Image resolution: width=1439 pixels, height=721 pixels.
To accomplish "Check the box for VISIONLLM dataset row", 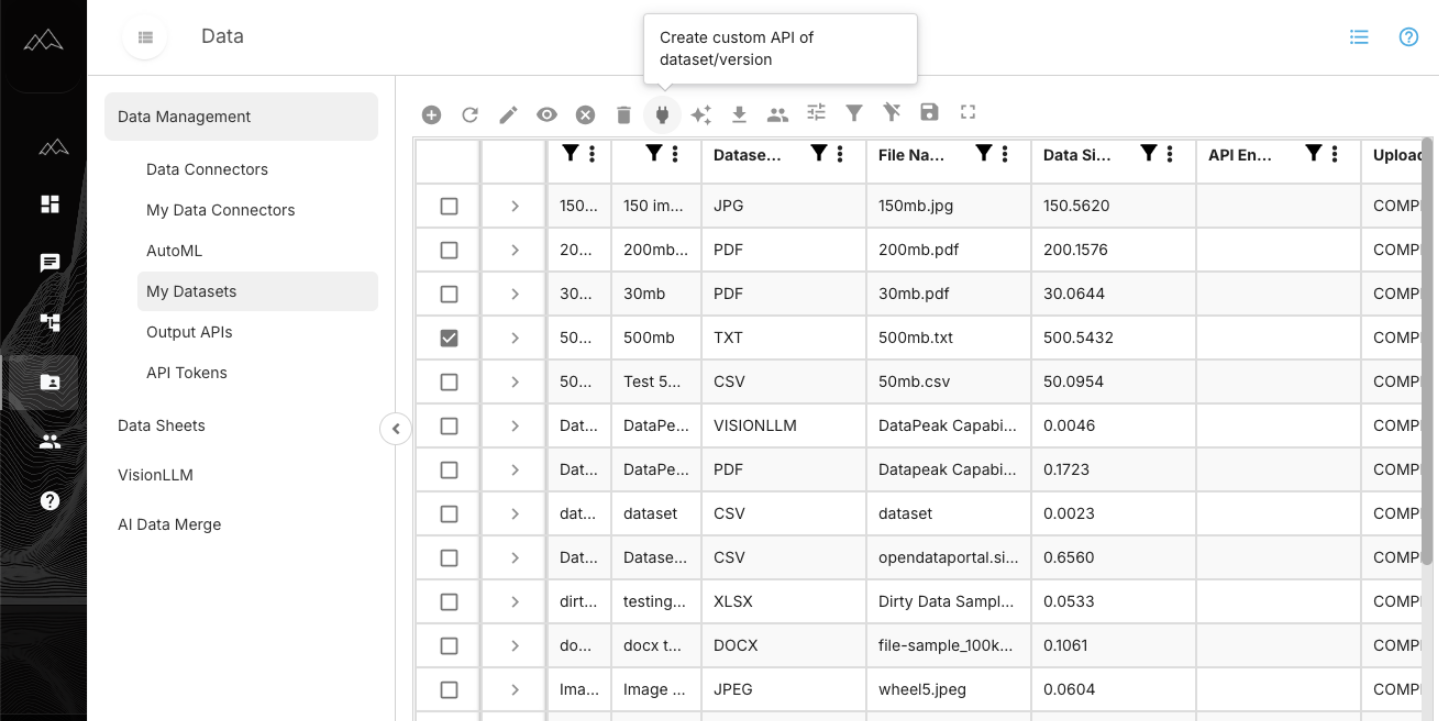I will pos(449,425).
